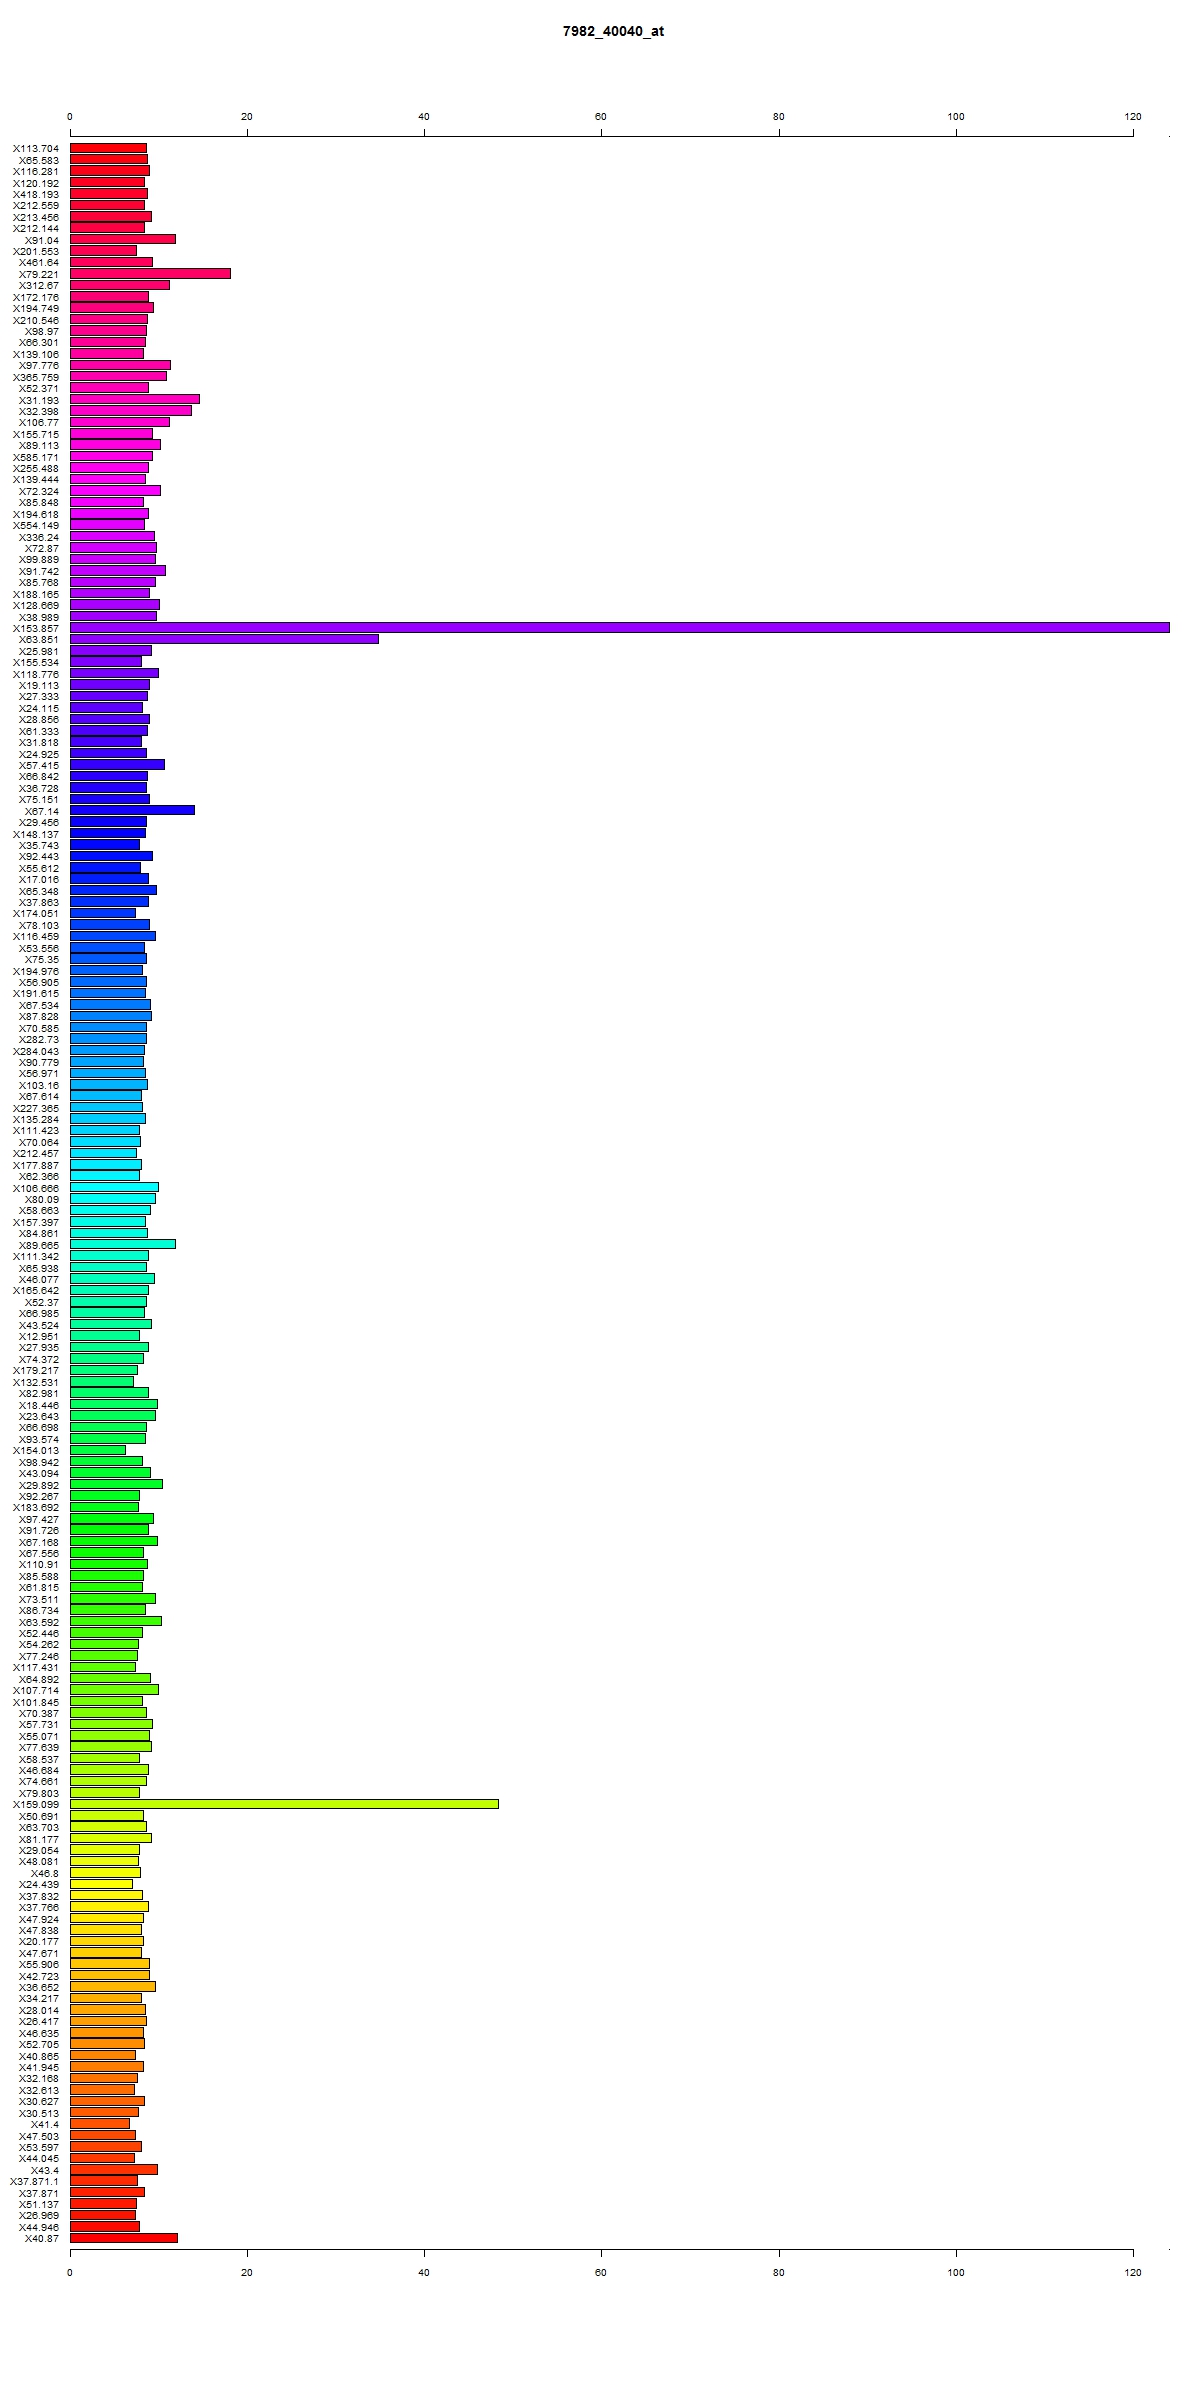The width and height of the screenshot is (1200, 2400).
Task: Select the row label X79.221
Action: [x=39, y=274]
